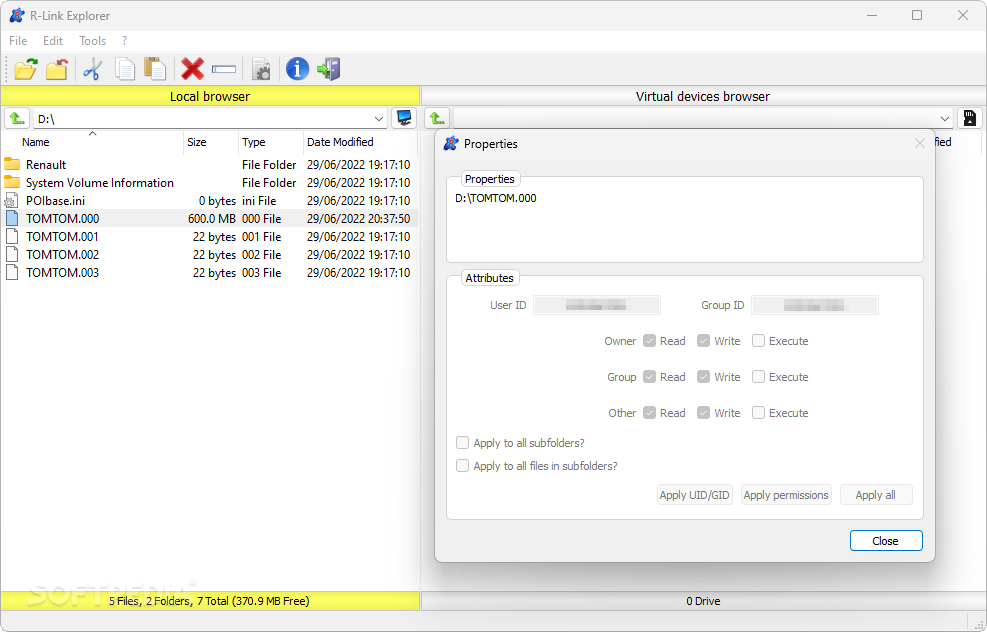Click the rename field toolbar icon

(x=223, y=69)
